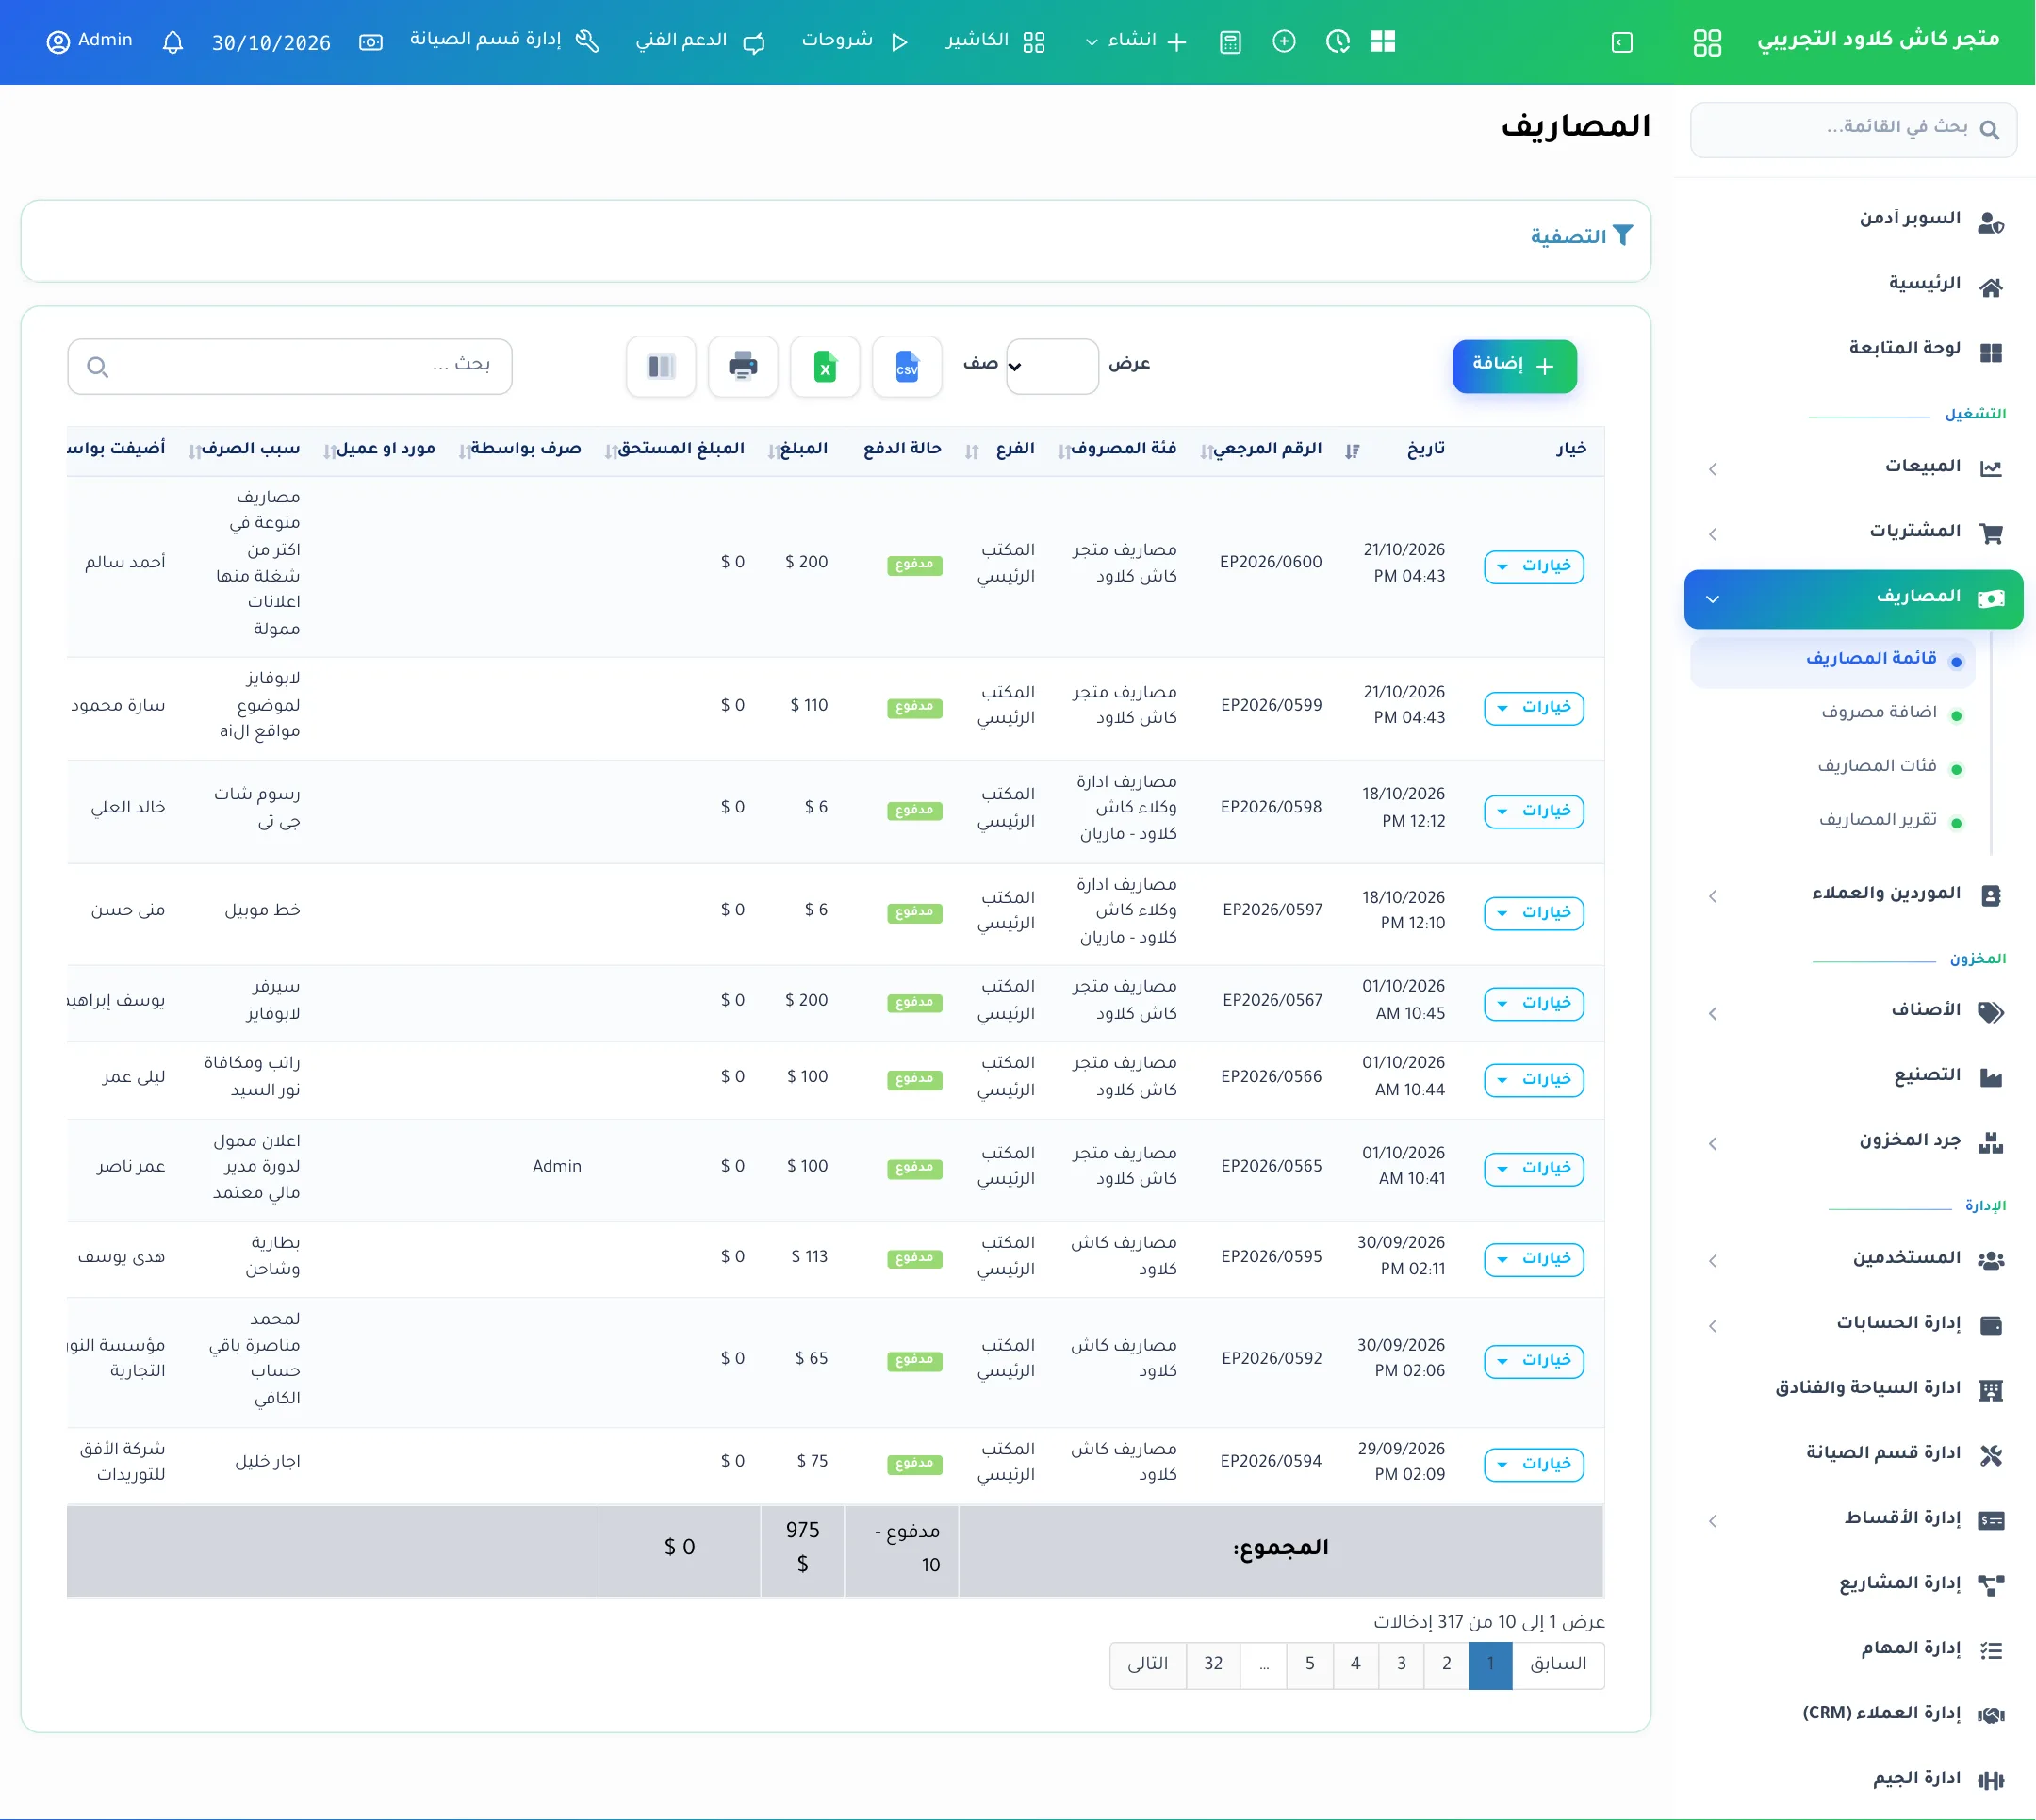Open Admin user profile menu
Screen dimensions: 2036x1820
90,41
